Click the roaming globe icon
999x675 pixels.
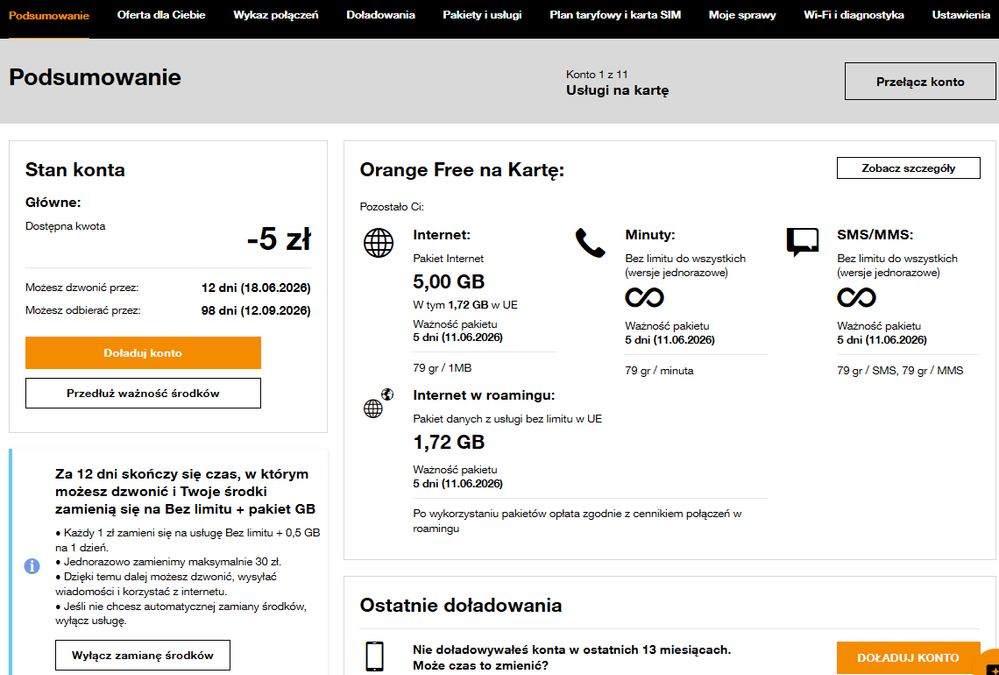click(378, 403)
